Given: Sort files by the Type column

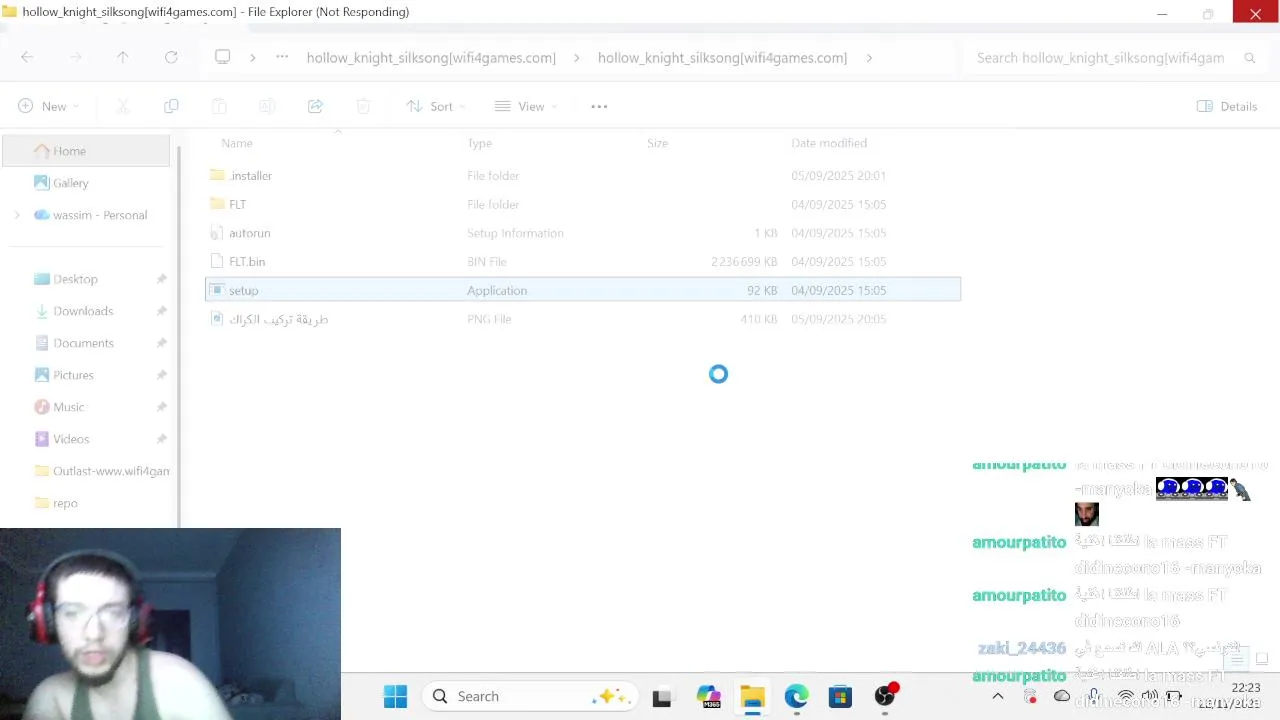Looking at the screenshot, I should (x=480, y=143).
